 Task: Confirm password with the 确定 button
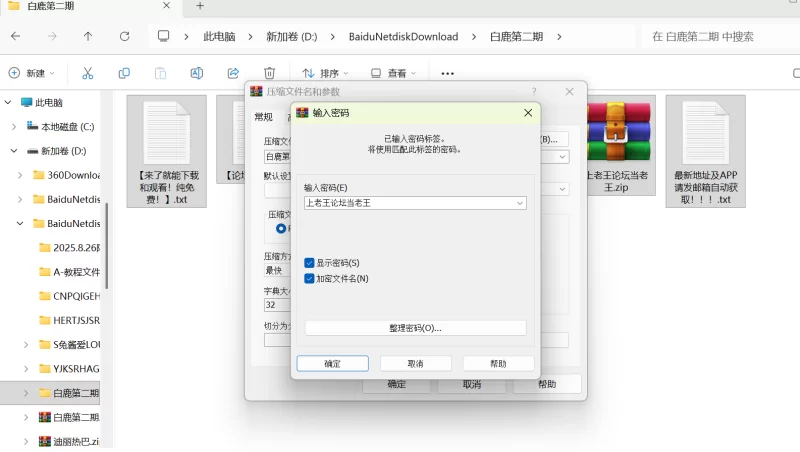[x=332, y=364]
